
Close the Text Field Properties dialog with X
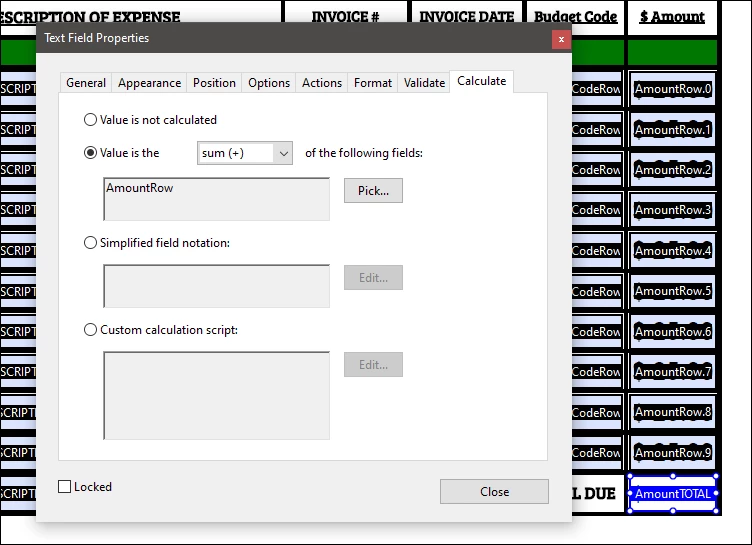561,39
